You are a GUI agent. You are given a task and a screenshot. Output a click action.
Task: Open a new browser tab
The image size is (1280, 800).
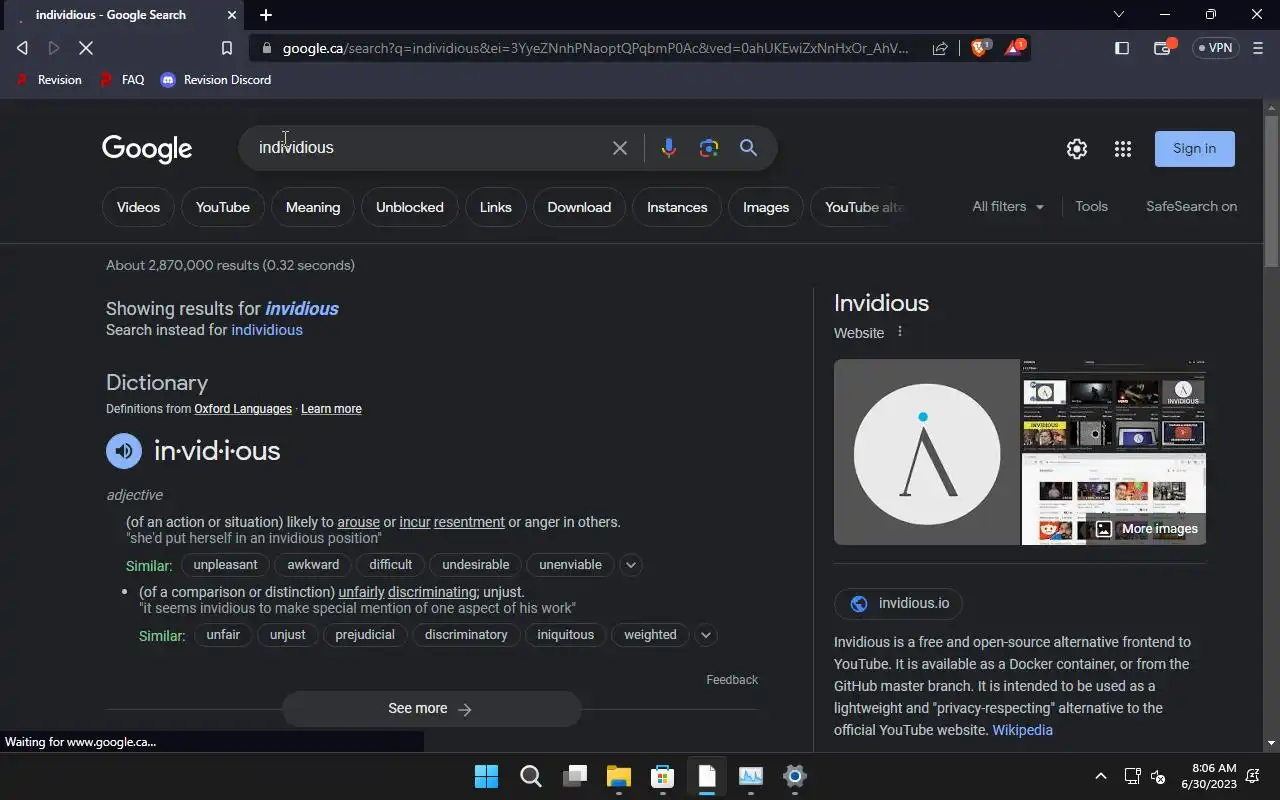(x=266, y=15)
